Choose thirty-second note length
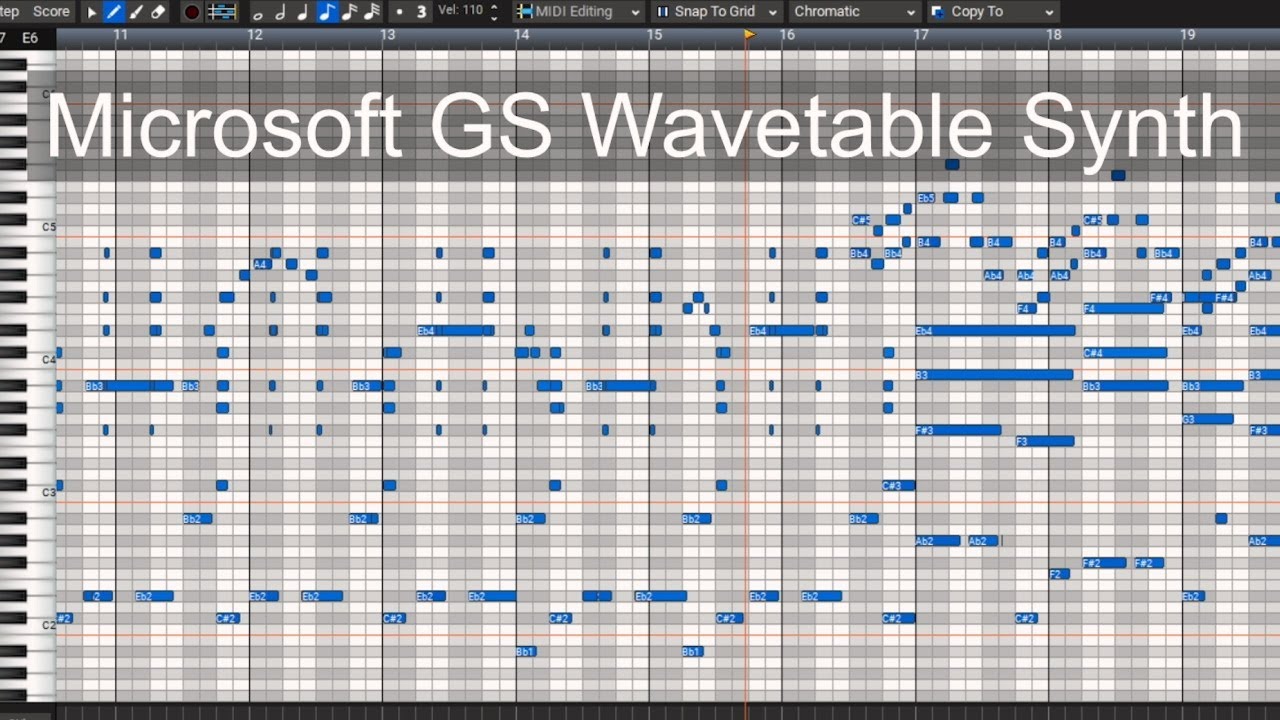 pos(372,12)
